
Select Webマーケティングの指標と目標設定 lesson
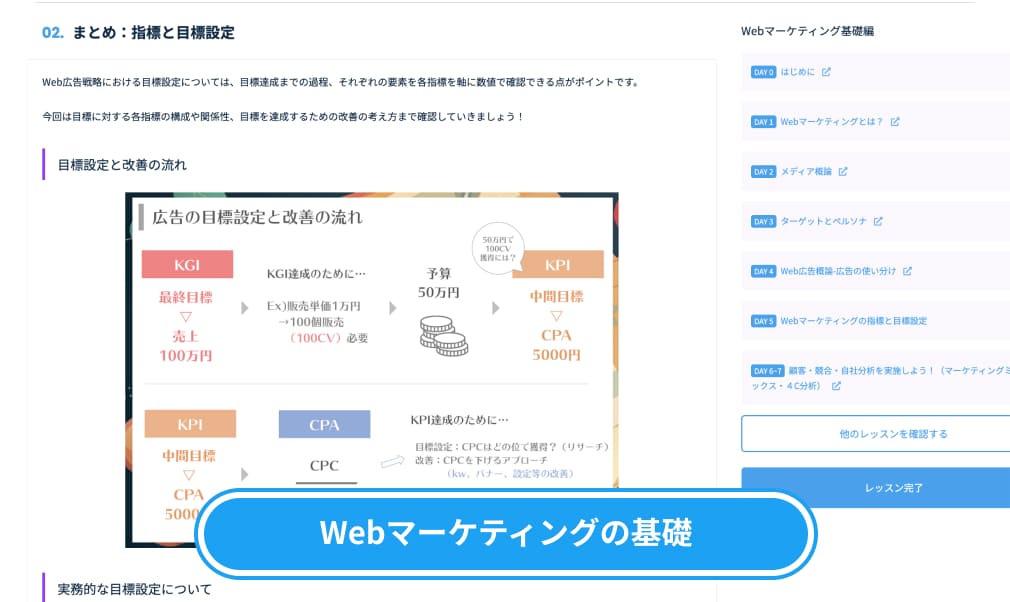tap(853, 321)
